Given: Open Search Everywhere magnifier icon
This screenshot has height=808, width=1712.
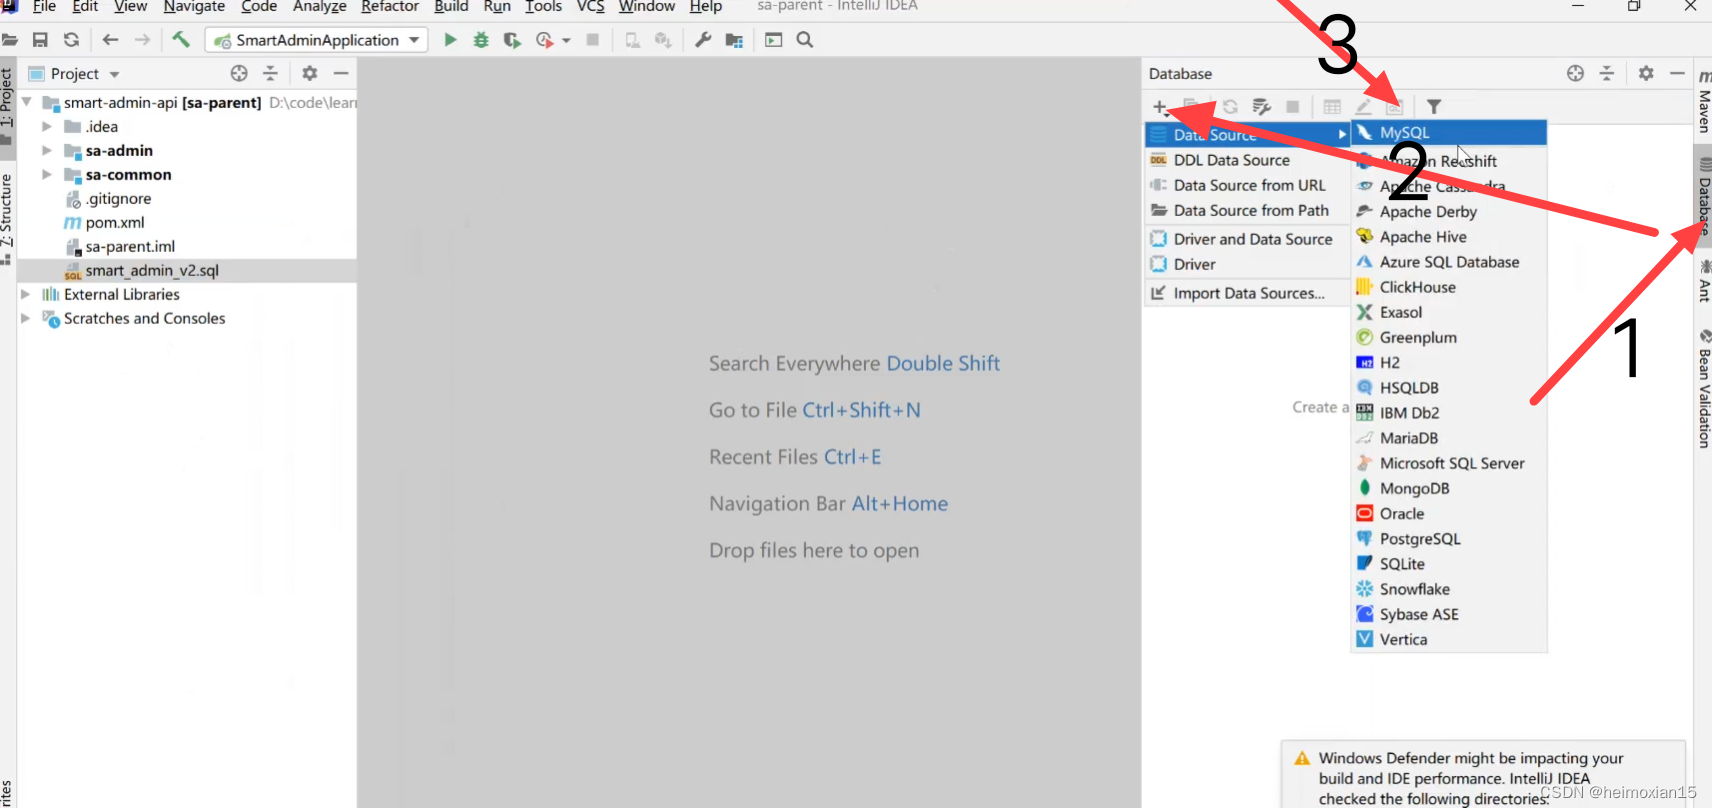Looking at the screenshot, I should [805, 40].
